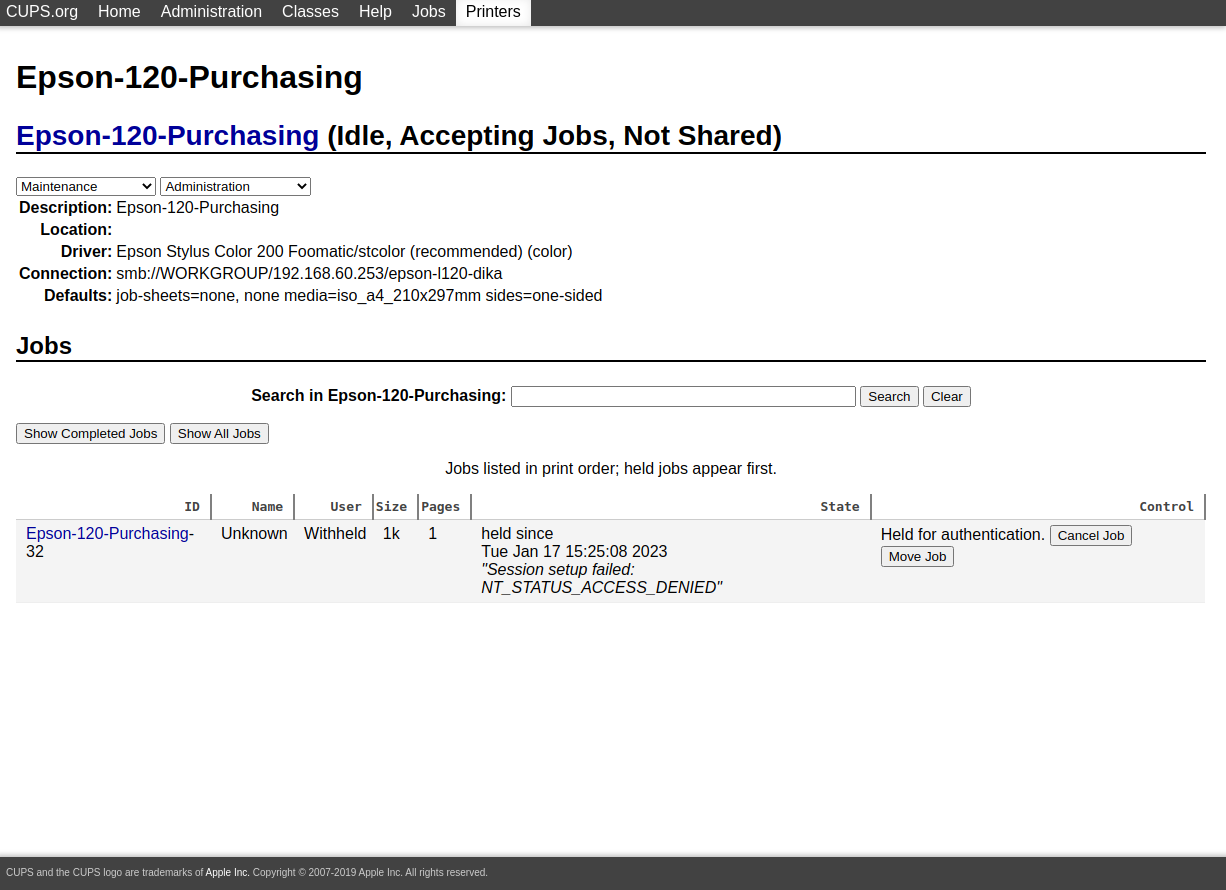Click the ID column header
Viewport: 1226px width, 890px height.
(192, 506)
